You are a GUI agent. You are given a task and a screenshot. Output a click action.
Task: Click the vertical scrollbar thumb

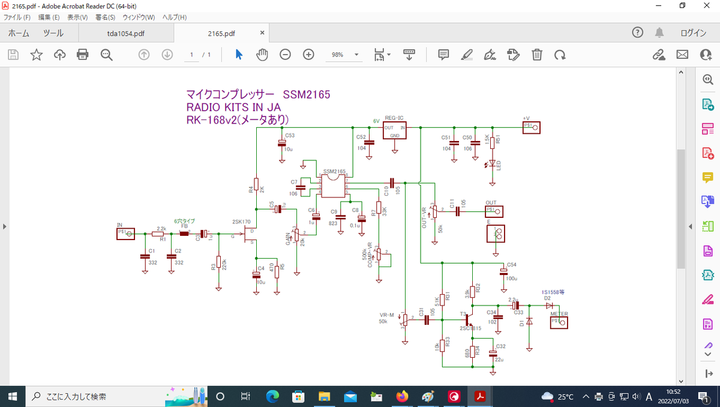point(681,210)
